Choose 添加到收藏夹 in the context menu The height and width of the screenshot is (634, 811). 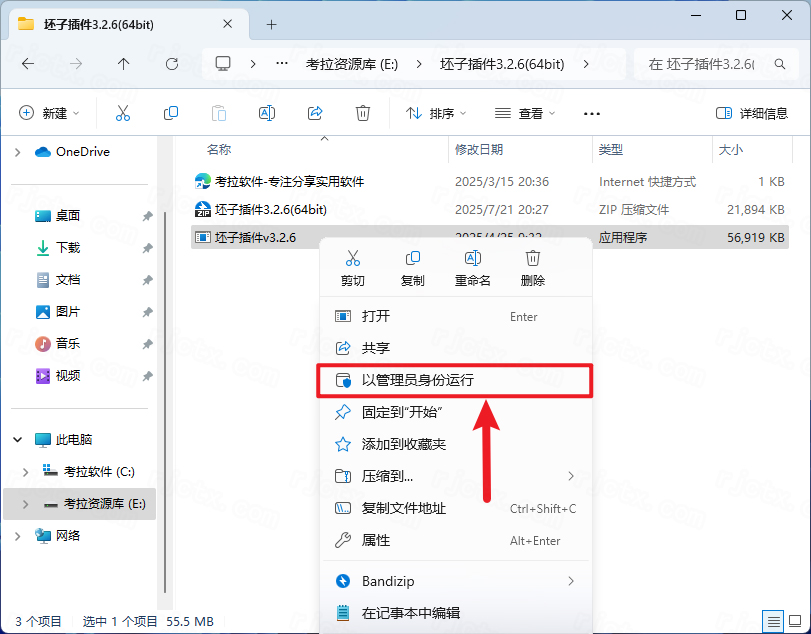tap(456, 444)
